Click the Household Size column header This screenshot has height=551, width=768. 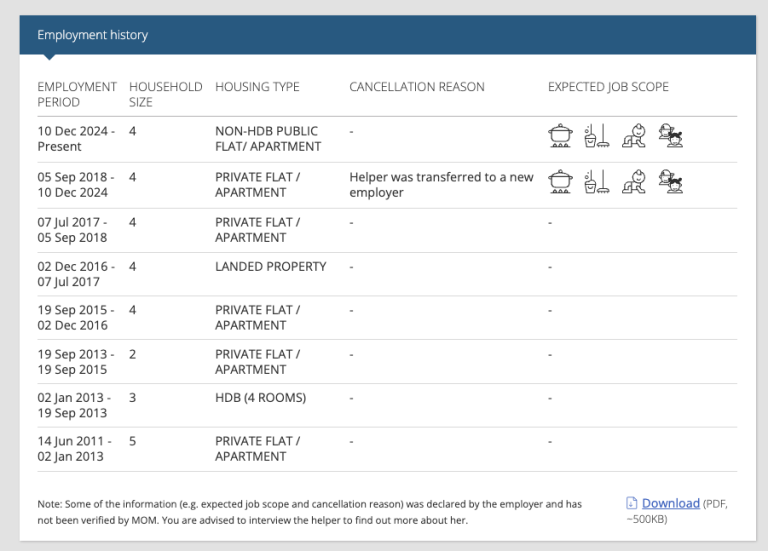click(166, 94)
